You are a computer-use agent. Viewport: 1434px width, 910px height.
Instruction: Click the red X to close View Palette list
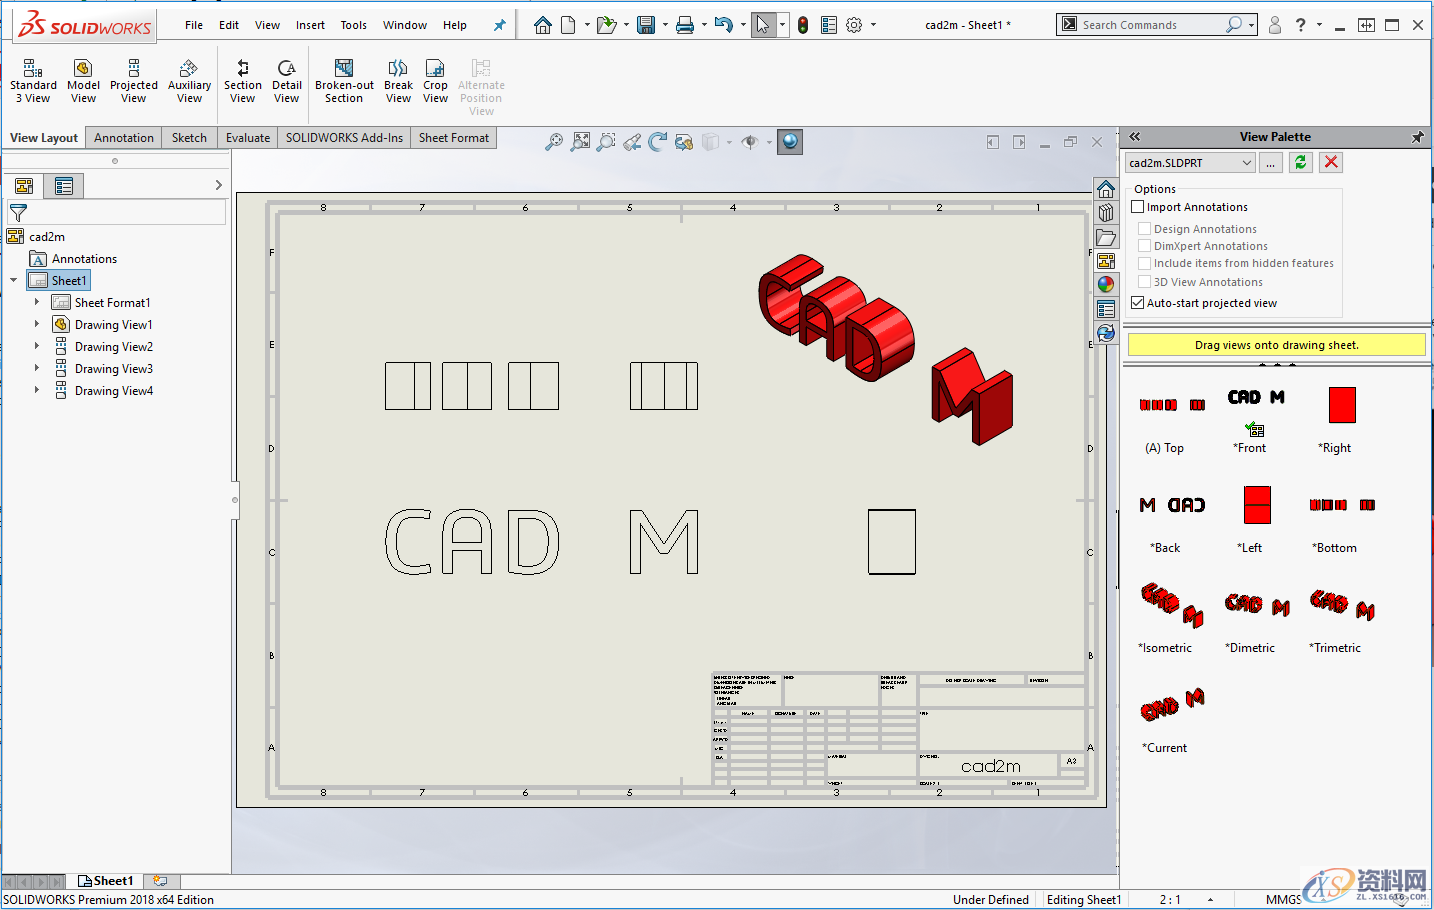[x=1330, y=162]
